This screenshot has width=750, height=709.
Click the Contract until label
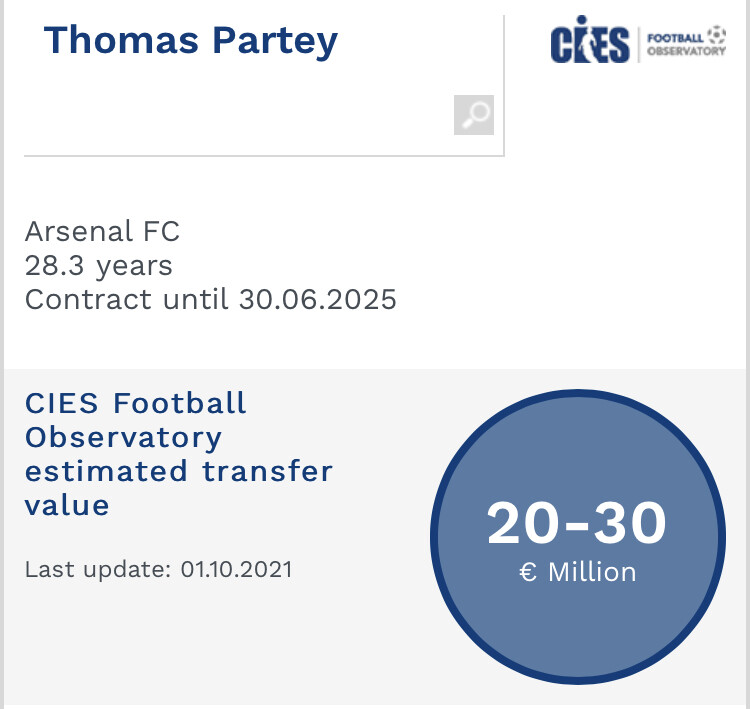tap(126, 299)
